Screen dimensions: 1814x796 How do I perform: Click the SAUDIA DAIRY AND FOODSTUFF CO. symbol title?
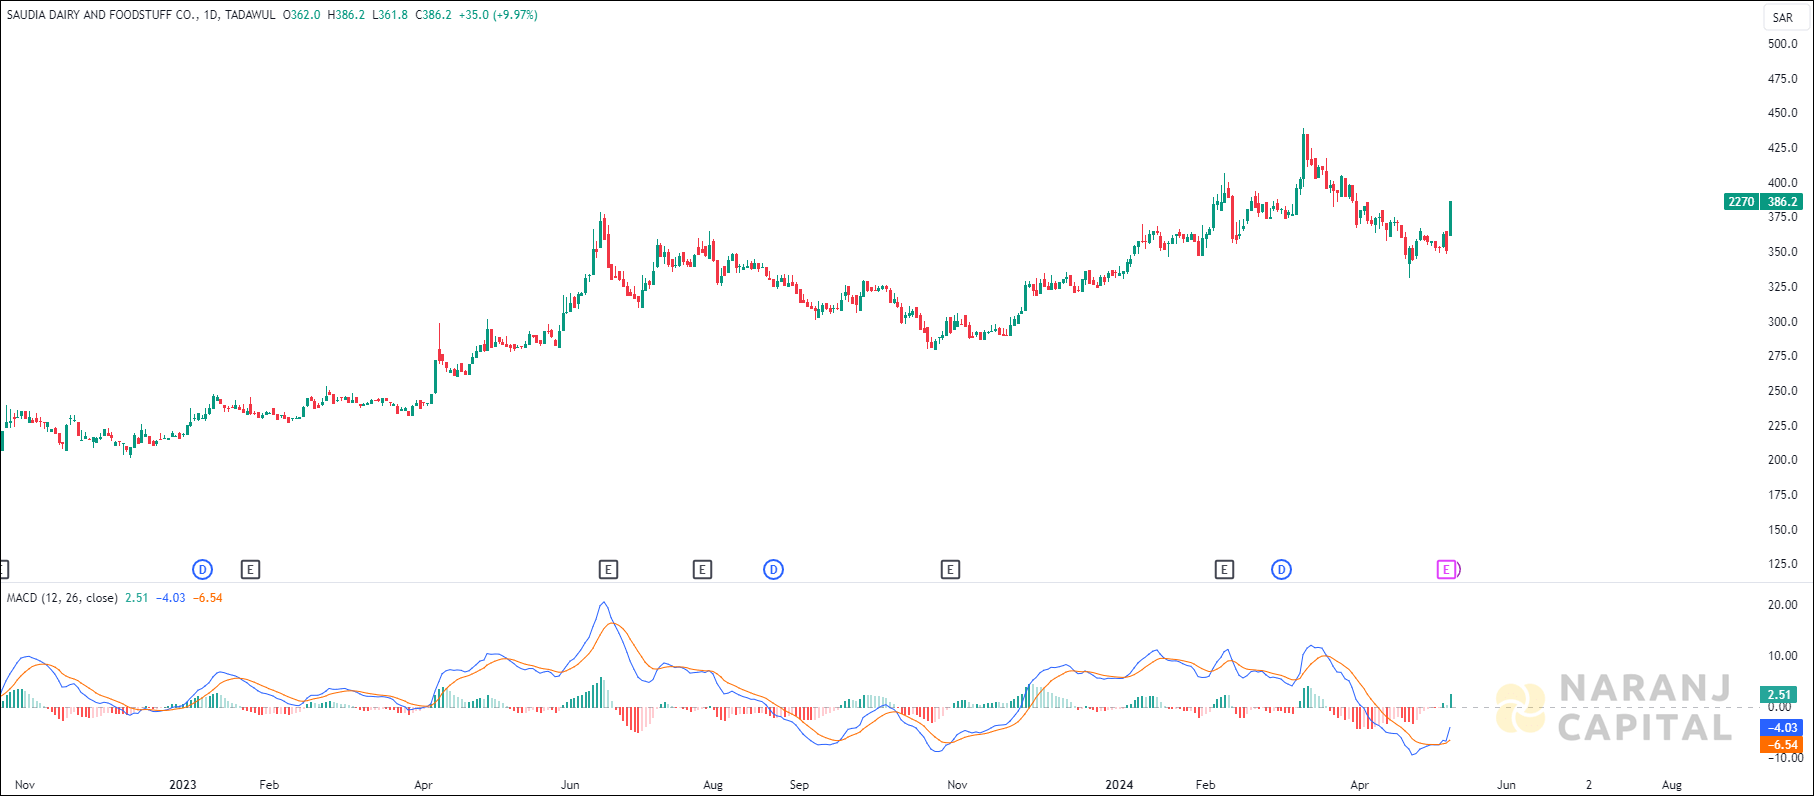tap(102, 15)
